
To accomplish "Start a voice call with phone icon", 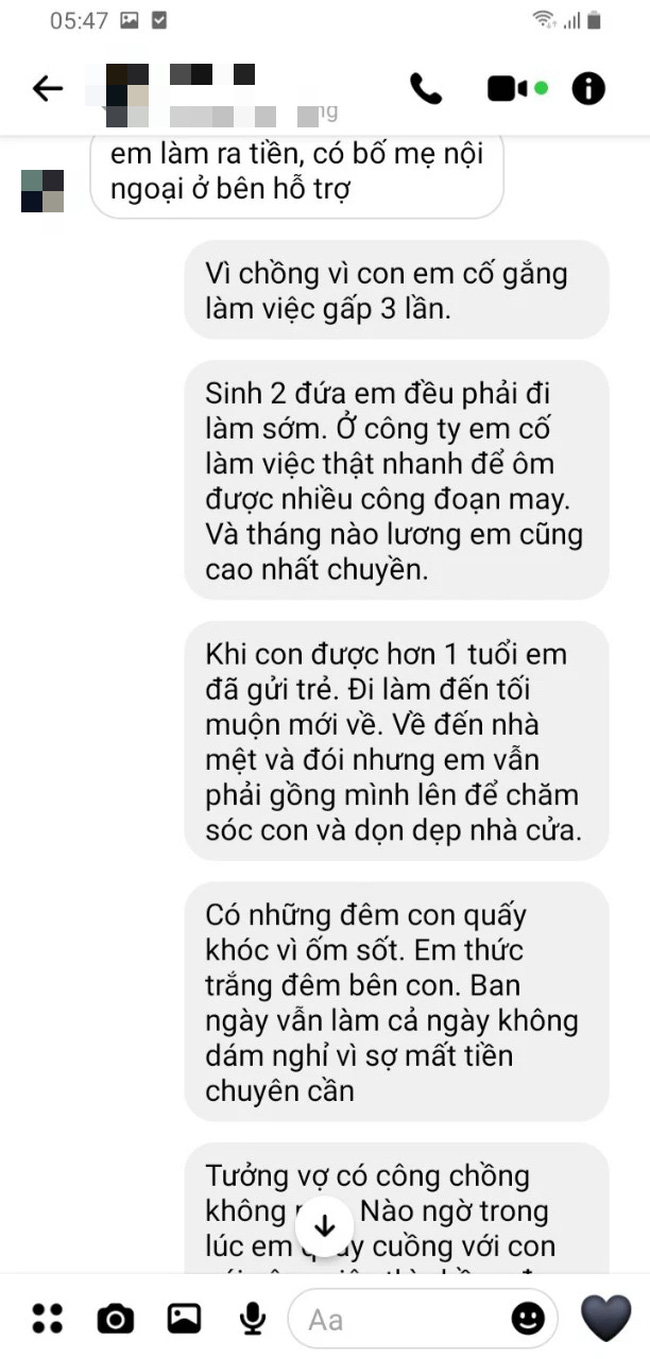I will pyautogui.click(x=425, y=88).
